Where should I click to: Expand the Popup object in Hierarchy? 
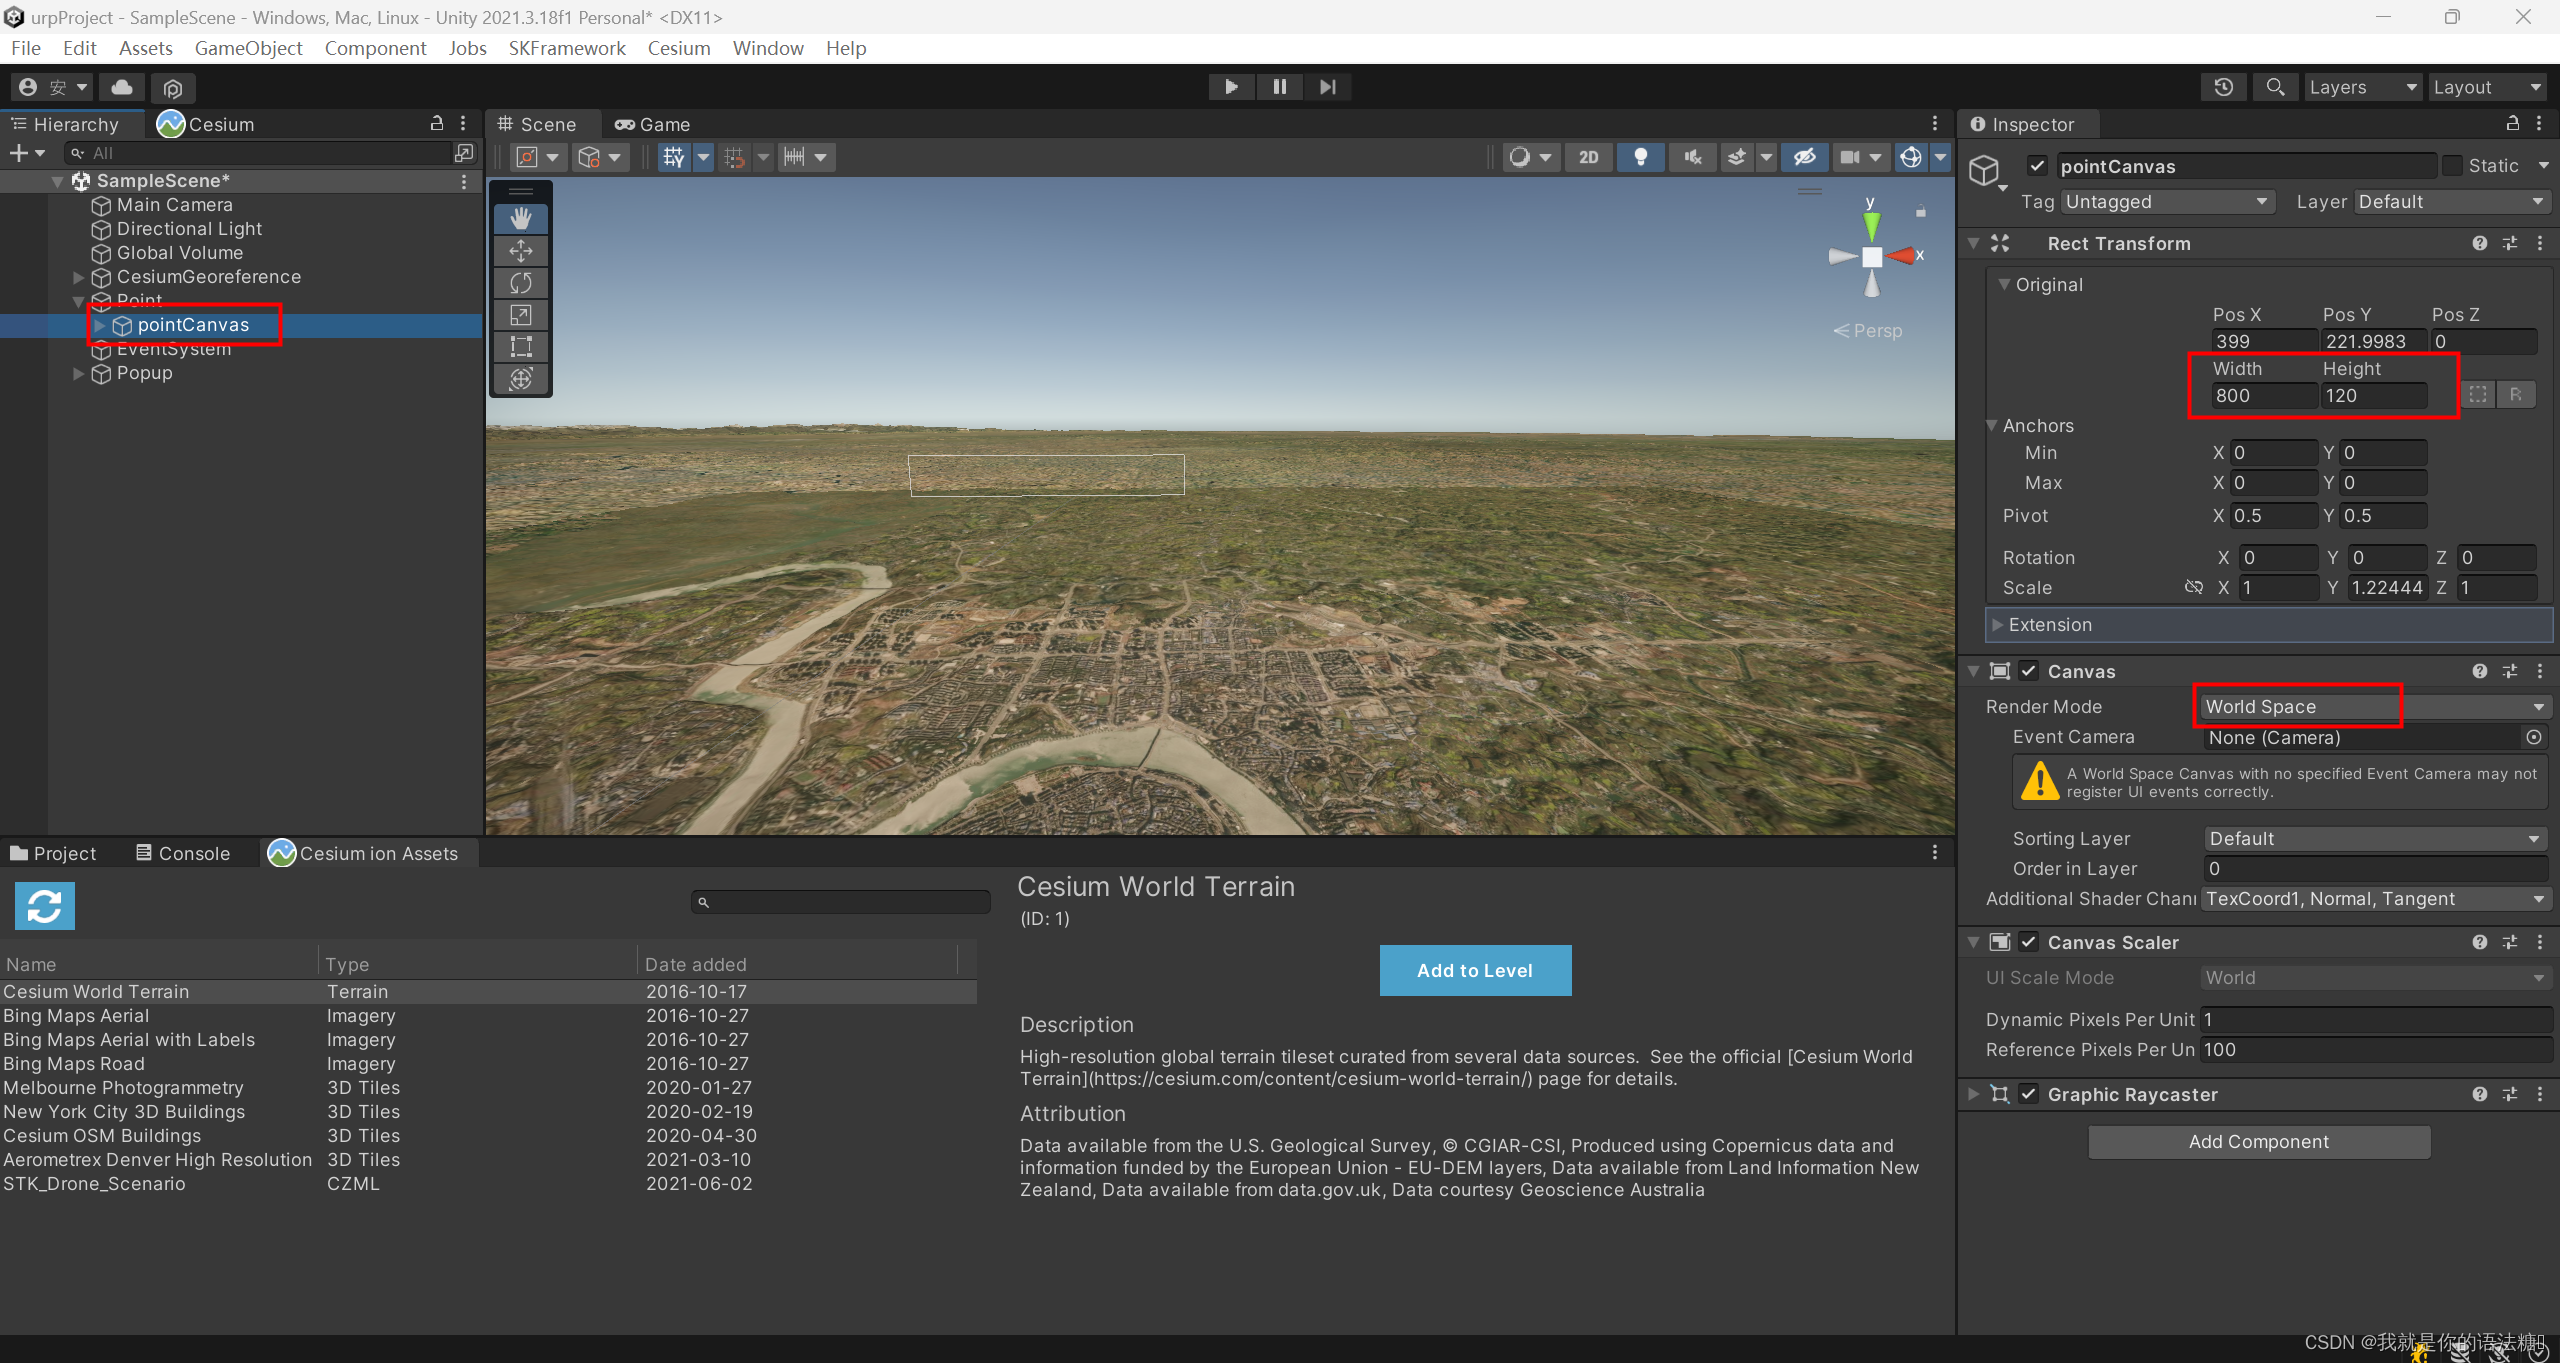click(x=78, y=373)
